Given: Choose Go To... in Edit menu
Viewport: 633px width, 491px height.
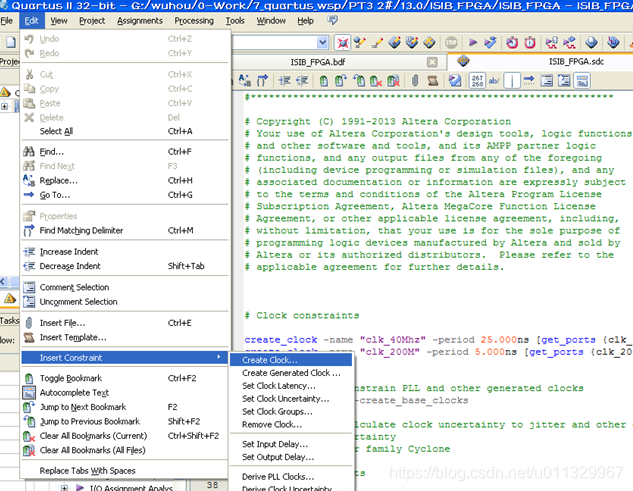Looking at the screenshot, I should 125,195.
